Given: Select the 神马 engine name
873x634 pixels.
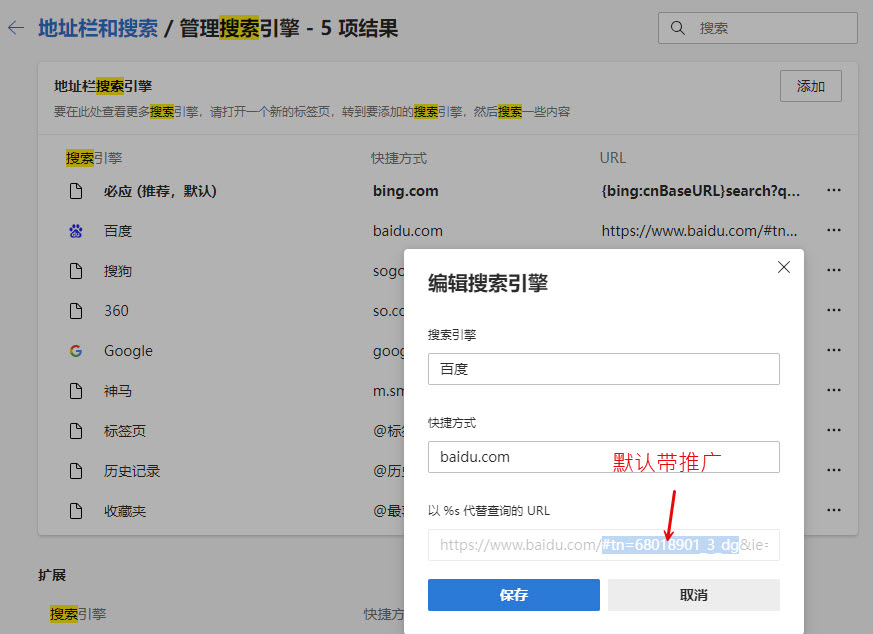Looking at the screenshot, I should coord(118,391).
